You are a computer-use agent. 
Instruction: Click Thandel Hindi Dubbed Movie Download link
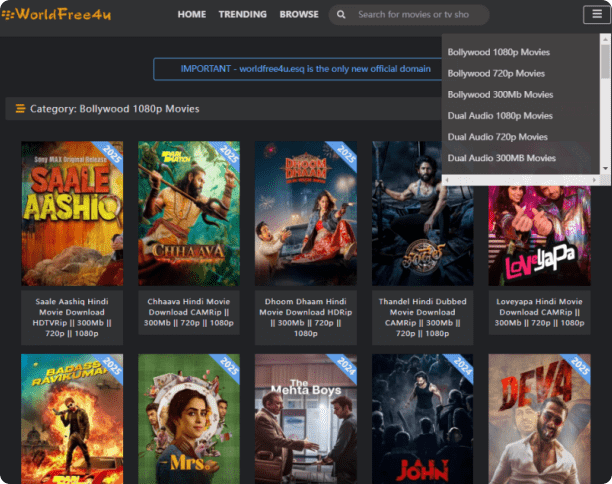[423, 317]
